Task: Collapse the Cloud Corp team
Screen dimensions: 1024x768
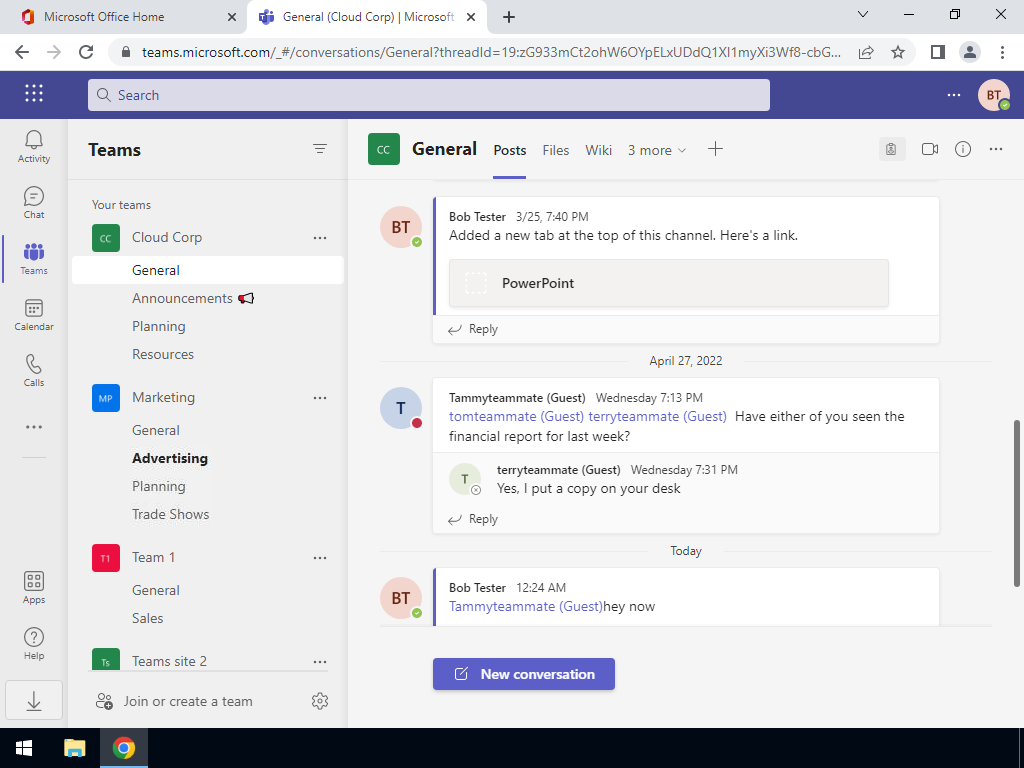Action: pyautogui.click(x=167, y=238)
